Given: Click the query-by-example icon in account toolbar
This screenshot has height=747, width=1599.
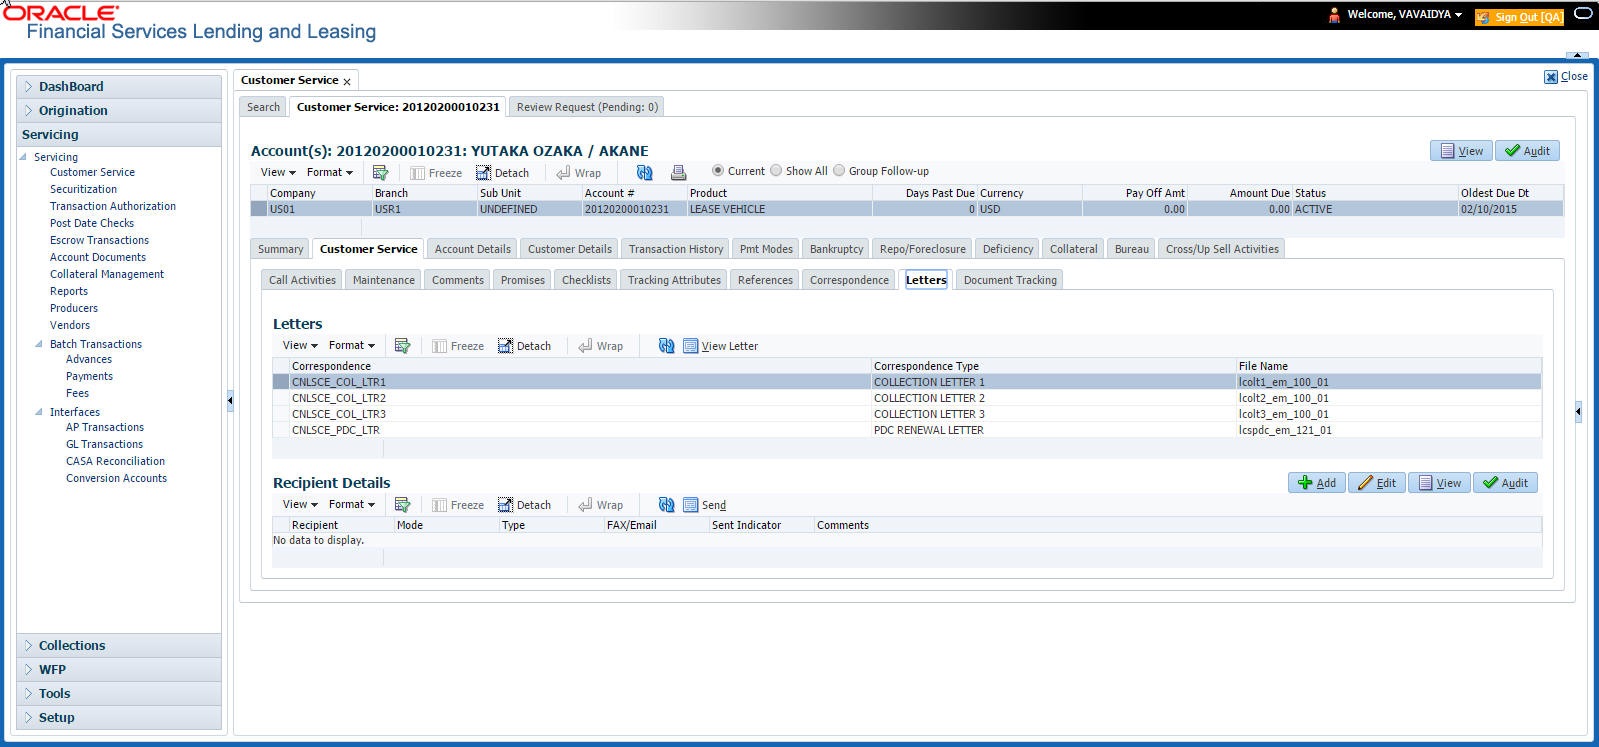Looking at the screenshot, I should coord(380,172).
